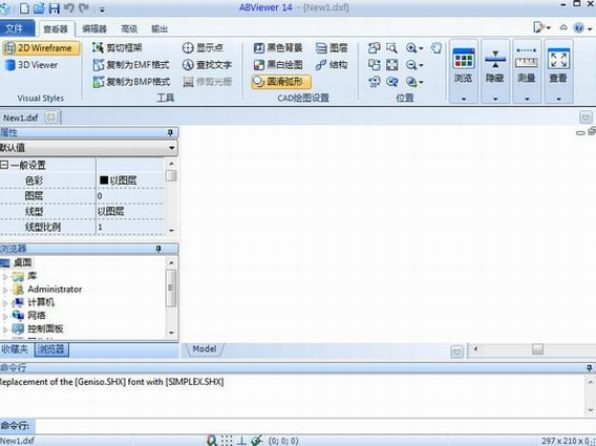Screen dimensions: 596x446
Task: Click the fit to window icon
Action: 392,65
